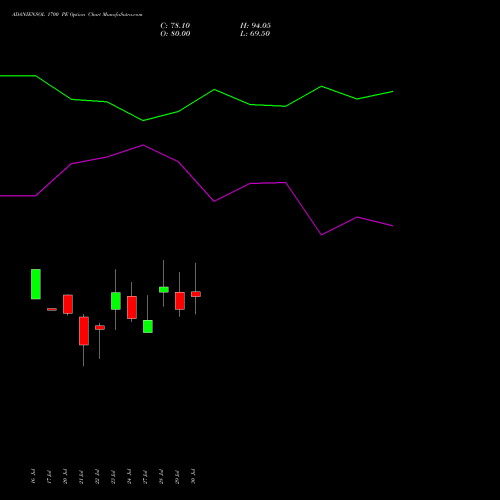The image size is (500, 500).
Task: Click the red candlestick for 29 Jul
Action: (180, 301)
